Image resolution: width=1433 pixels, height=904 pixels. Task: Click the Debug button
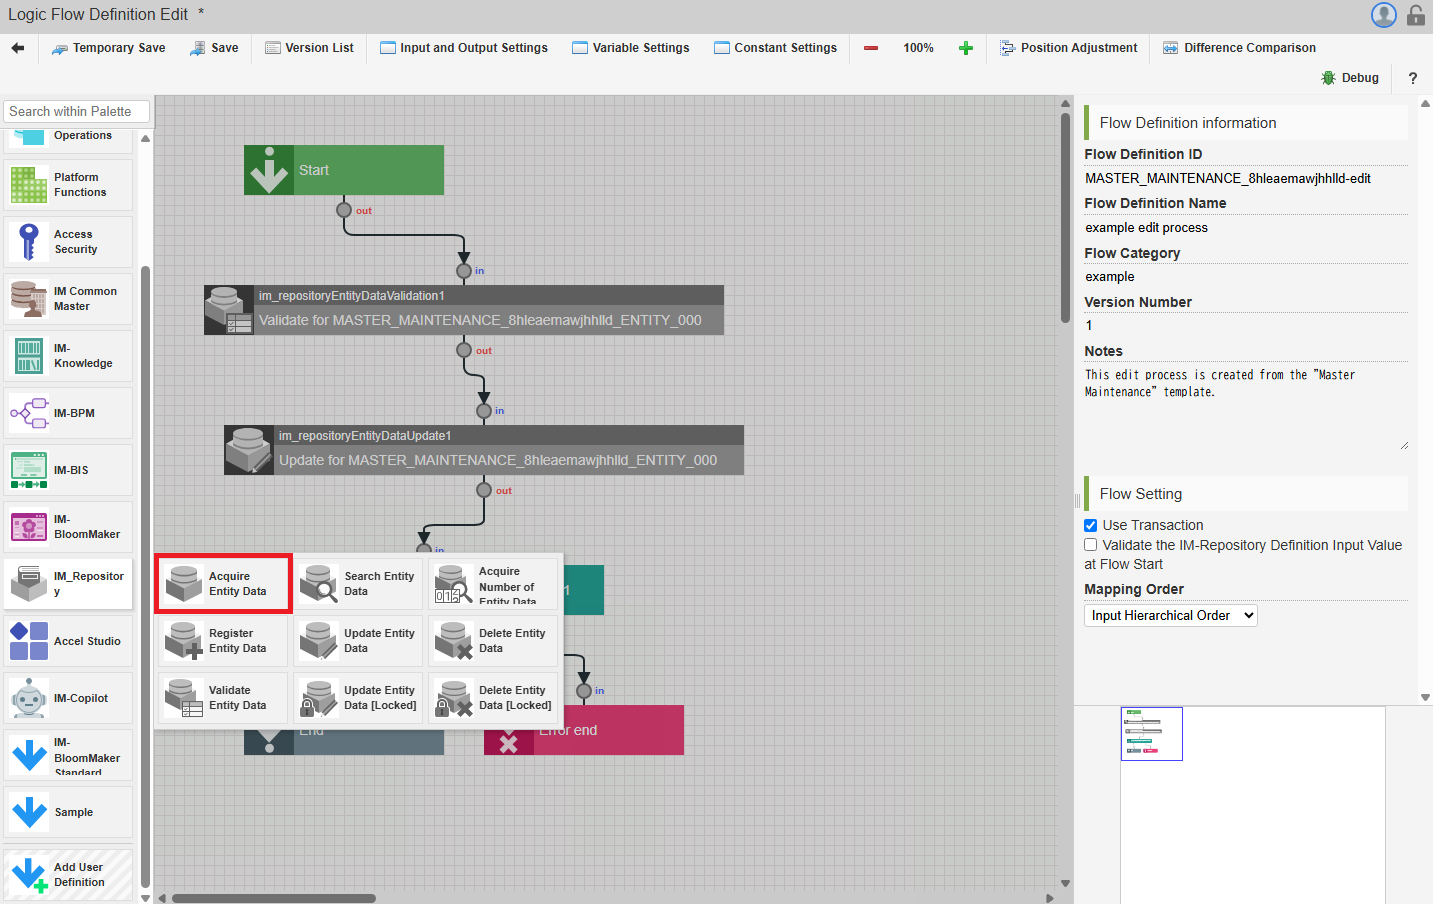coord(1350,78)
